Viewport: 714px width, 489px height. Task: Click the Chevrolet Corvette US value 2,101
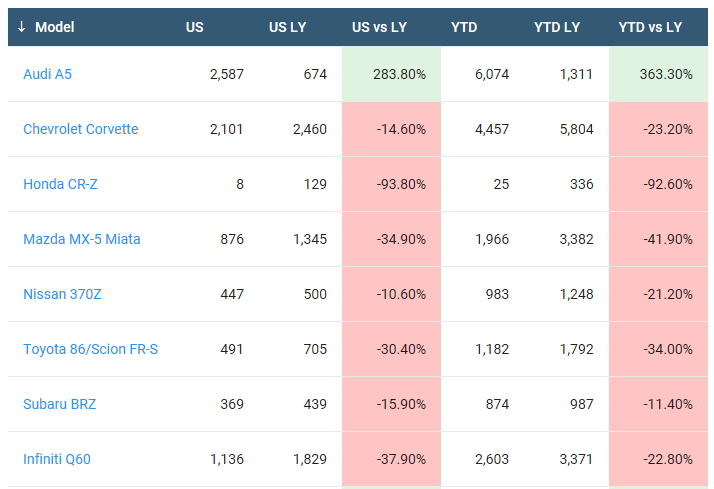[226, 129]
